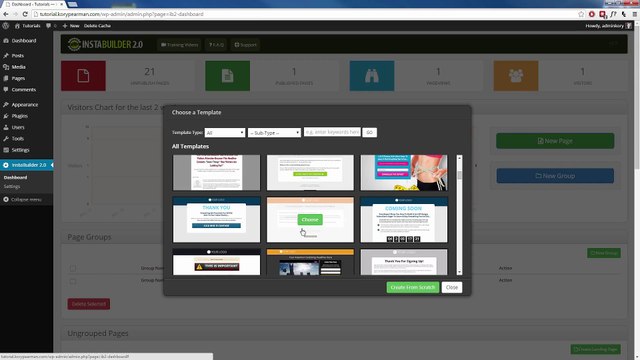Click the orange visitors group tile
This screenshot has height=360, width=640.
(516, 76)
